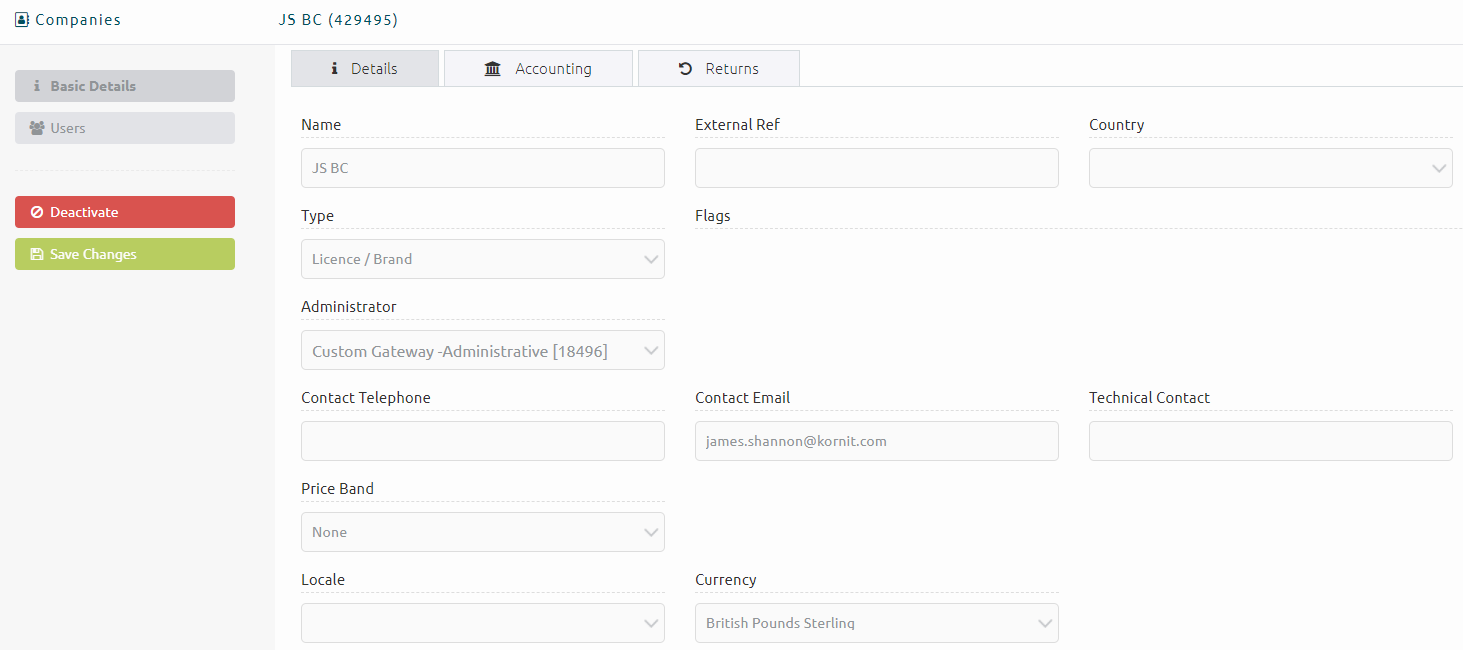Viewport: 1463px width, 650px height.
Task: Click the ban icon on Deactivate button
Action: (37, 212)
